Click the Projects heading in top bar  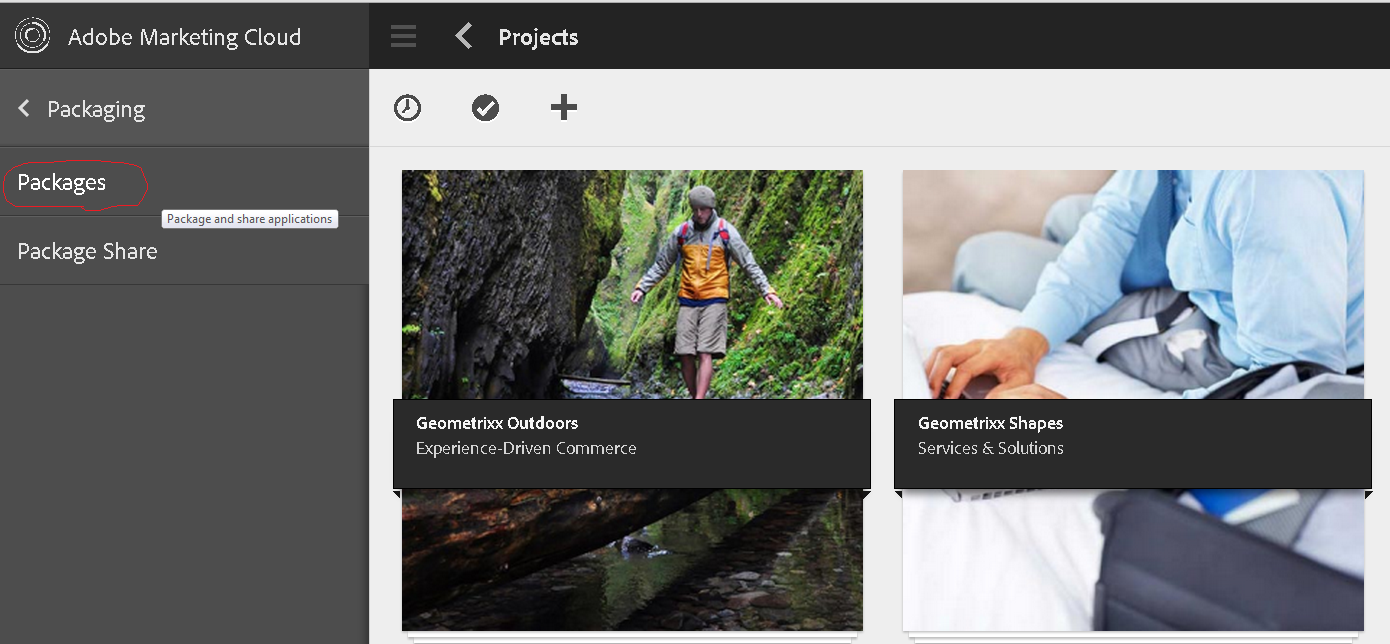coord(538,37)
